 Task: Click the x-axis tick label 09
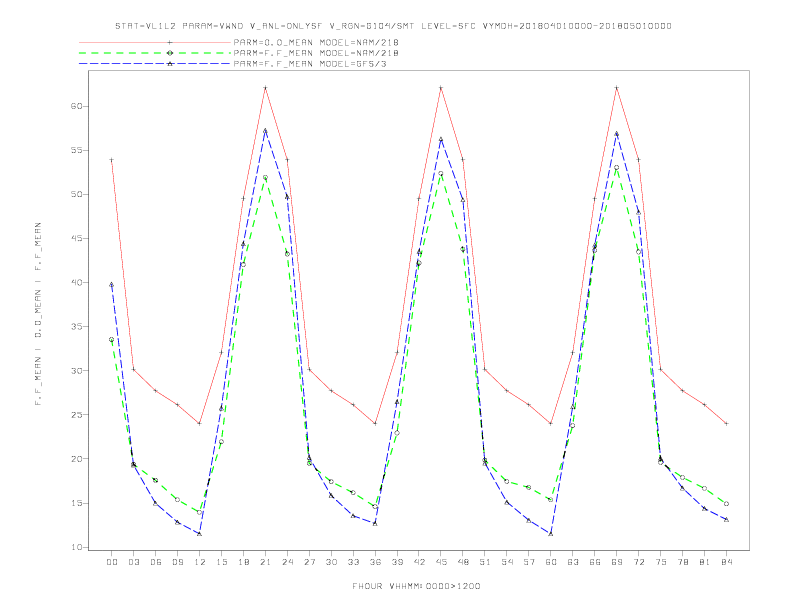tap(178, 563)
